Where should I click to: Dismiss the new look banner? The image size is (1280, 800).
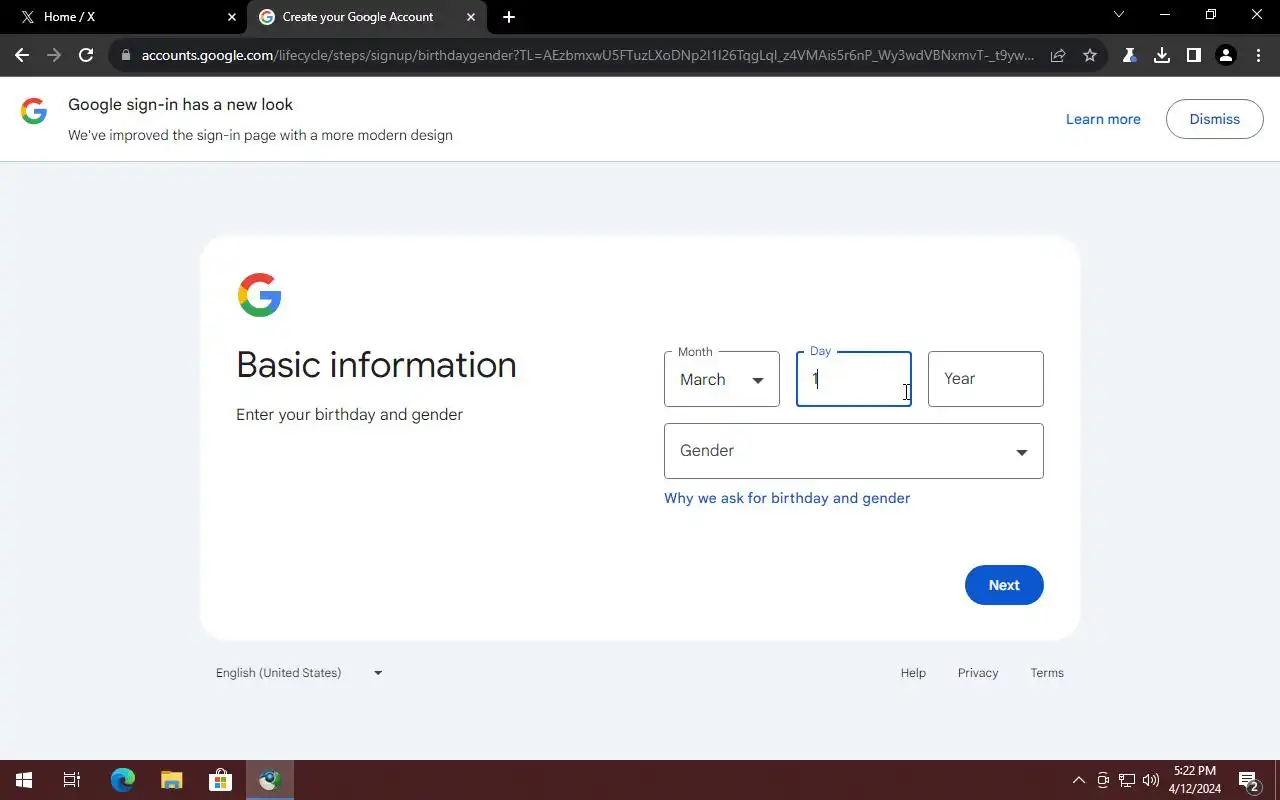pyautogui.click(x=1215, y=119)
